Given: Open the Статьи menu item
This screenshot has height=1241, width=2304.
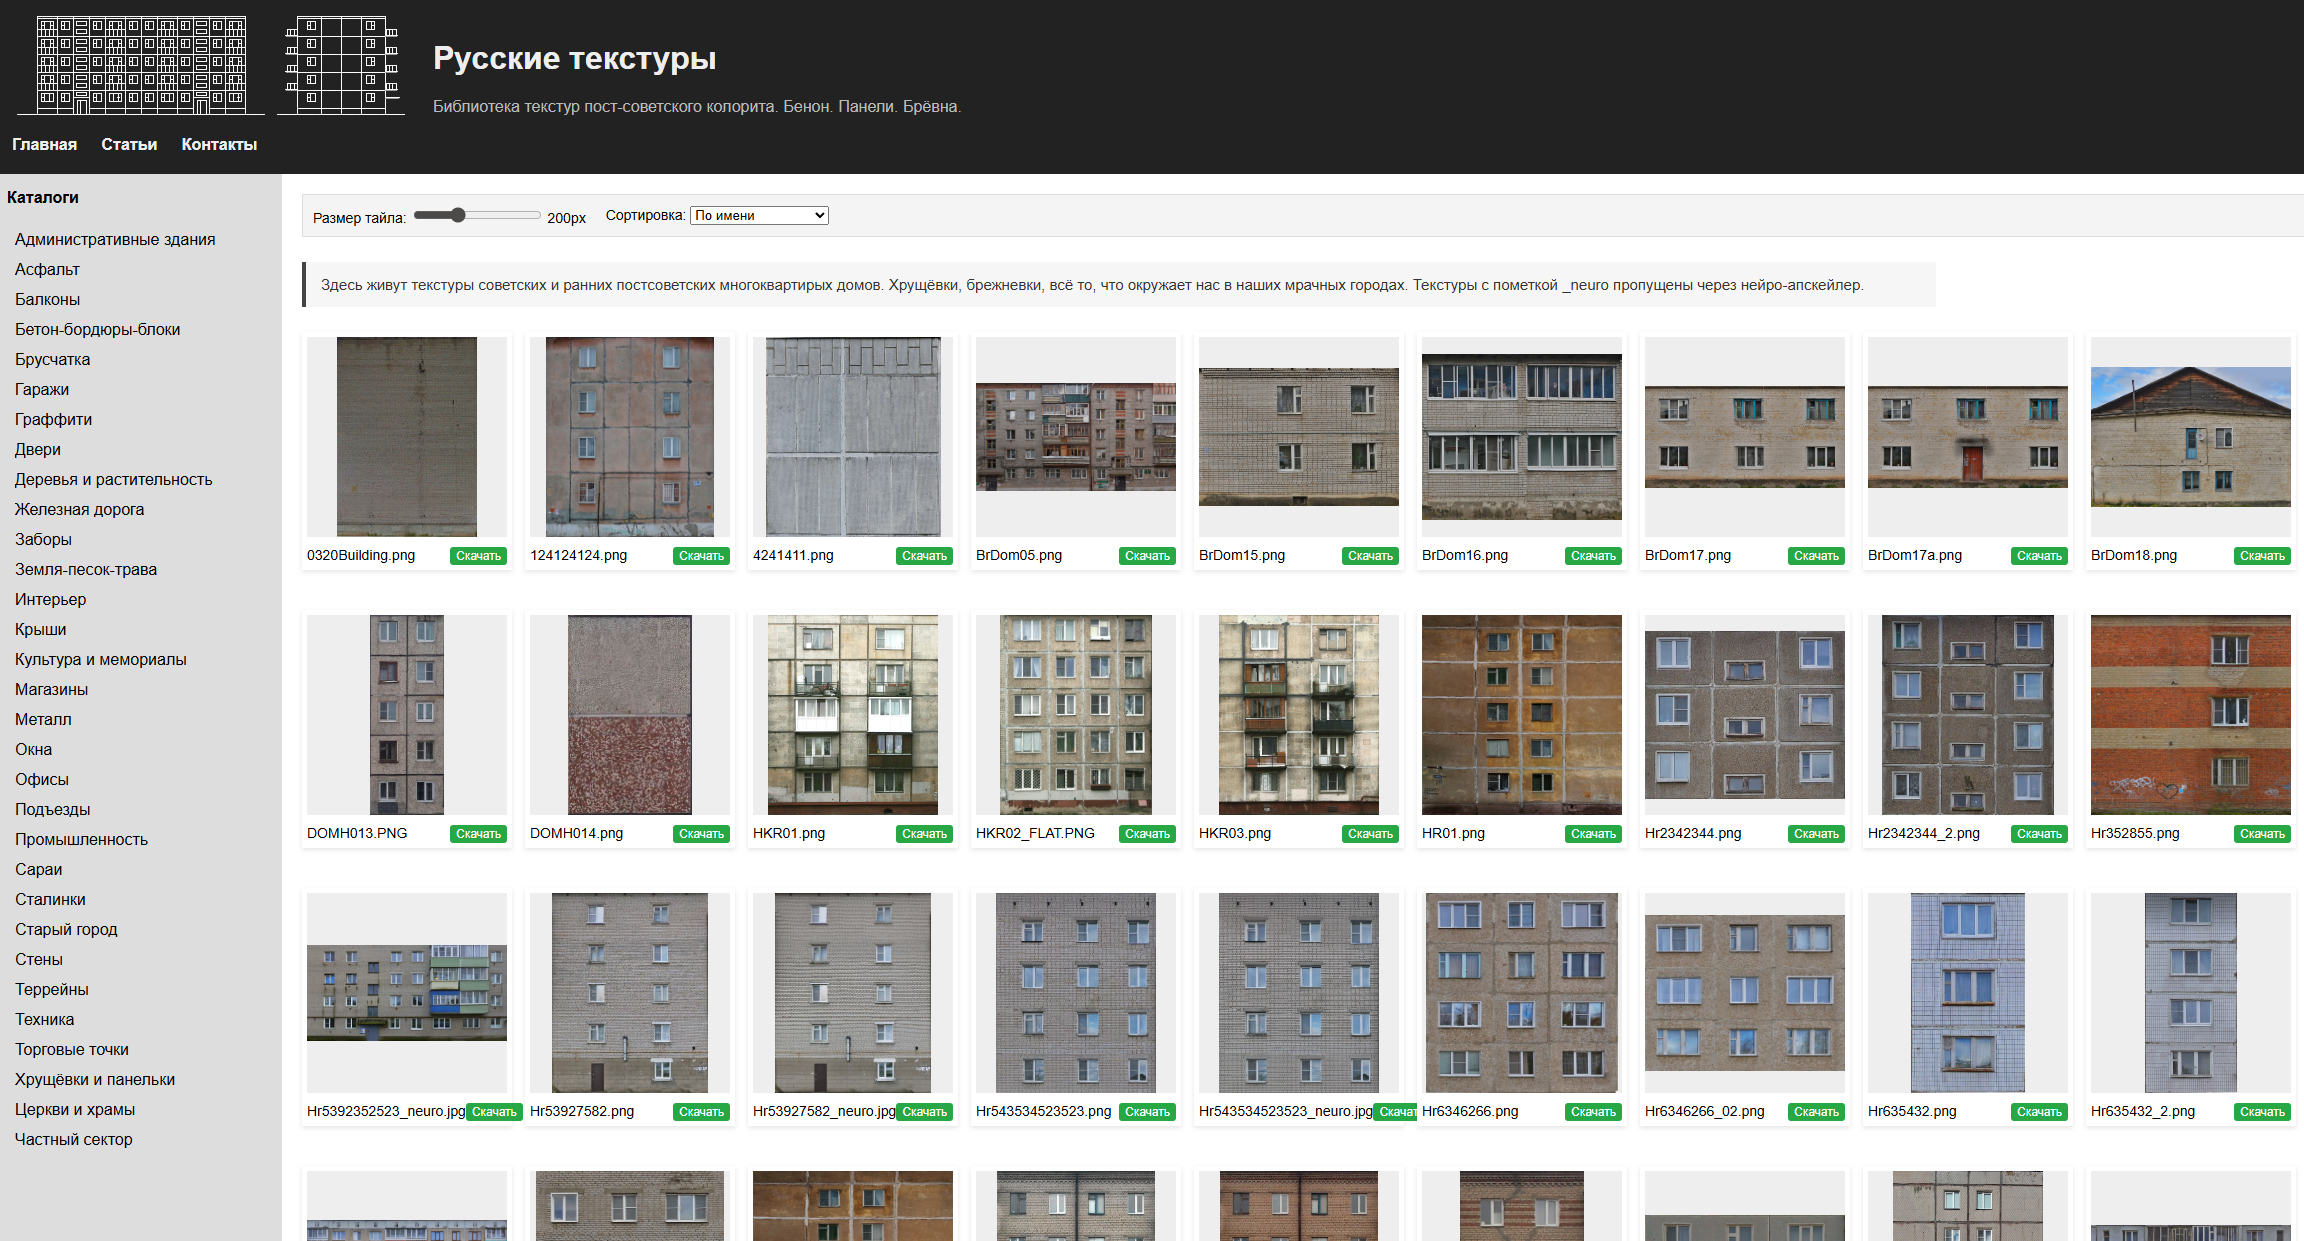Looking at the screenshot, I should (x=129, y=144).
